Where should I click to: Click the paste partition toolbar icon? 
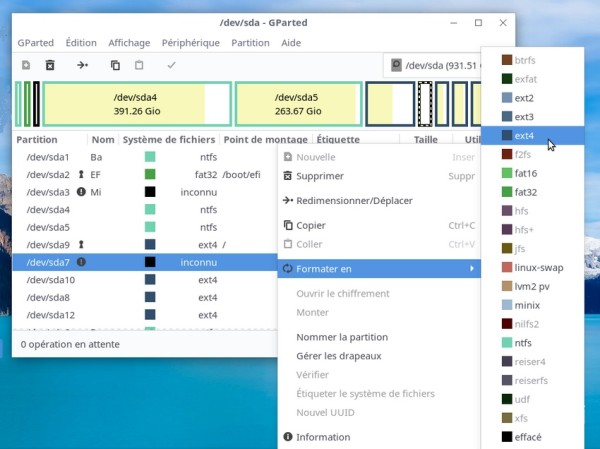coord(139,65)
